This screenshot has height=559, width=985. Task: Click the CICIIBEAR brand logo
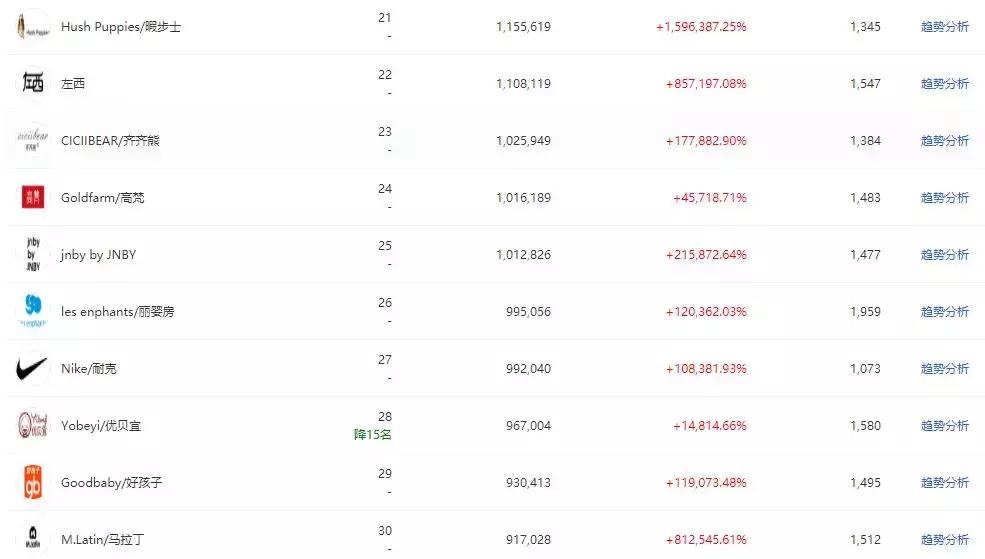click(33, 140)
